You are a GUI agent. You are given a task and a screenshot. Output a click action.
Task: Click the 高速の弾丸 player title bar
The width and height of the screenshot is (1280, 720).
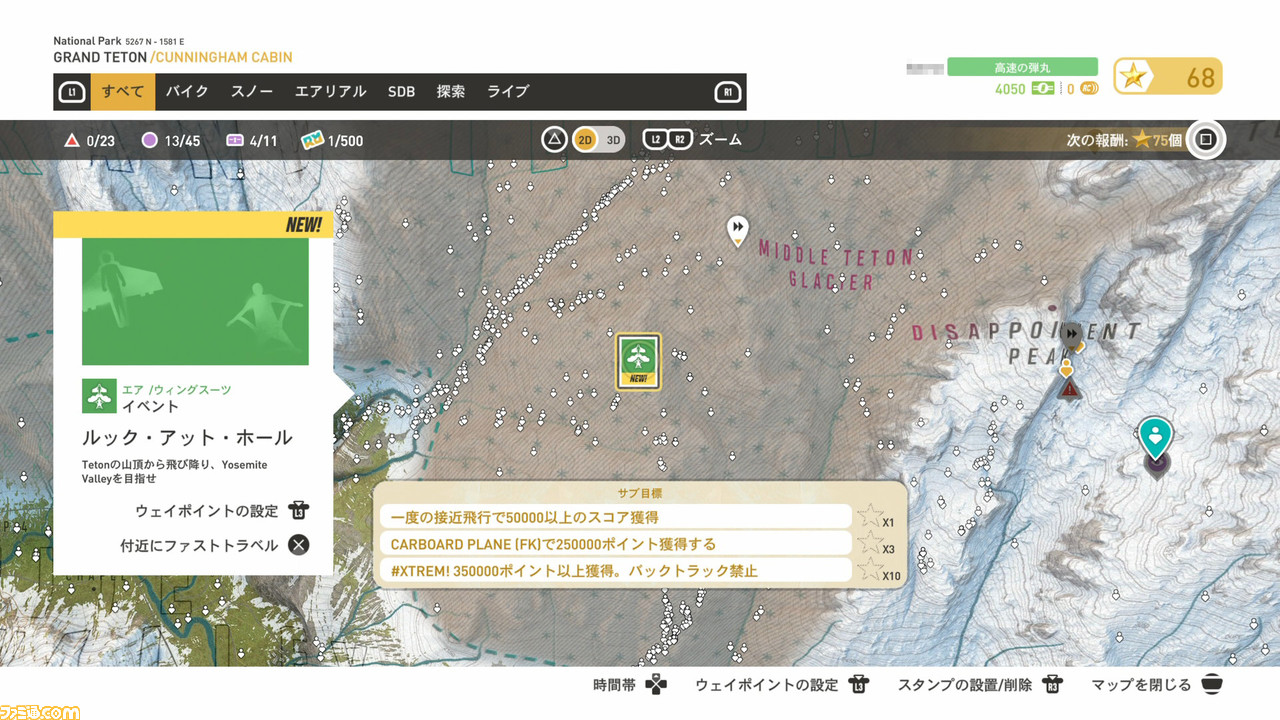pos(1022,67)
